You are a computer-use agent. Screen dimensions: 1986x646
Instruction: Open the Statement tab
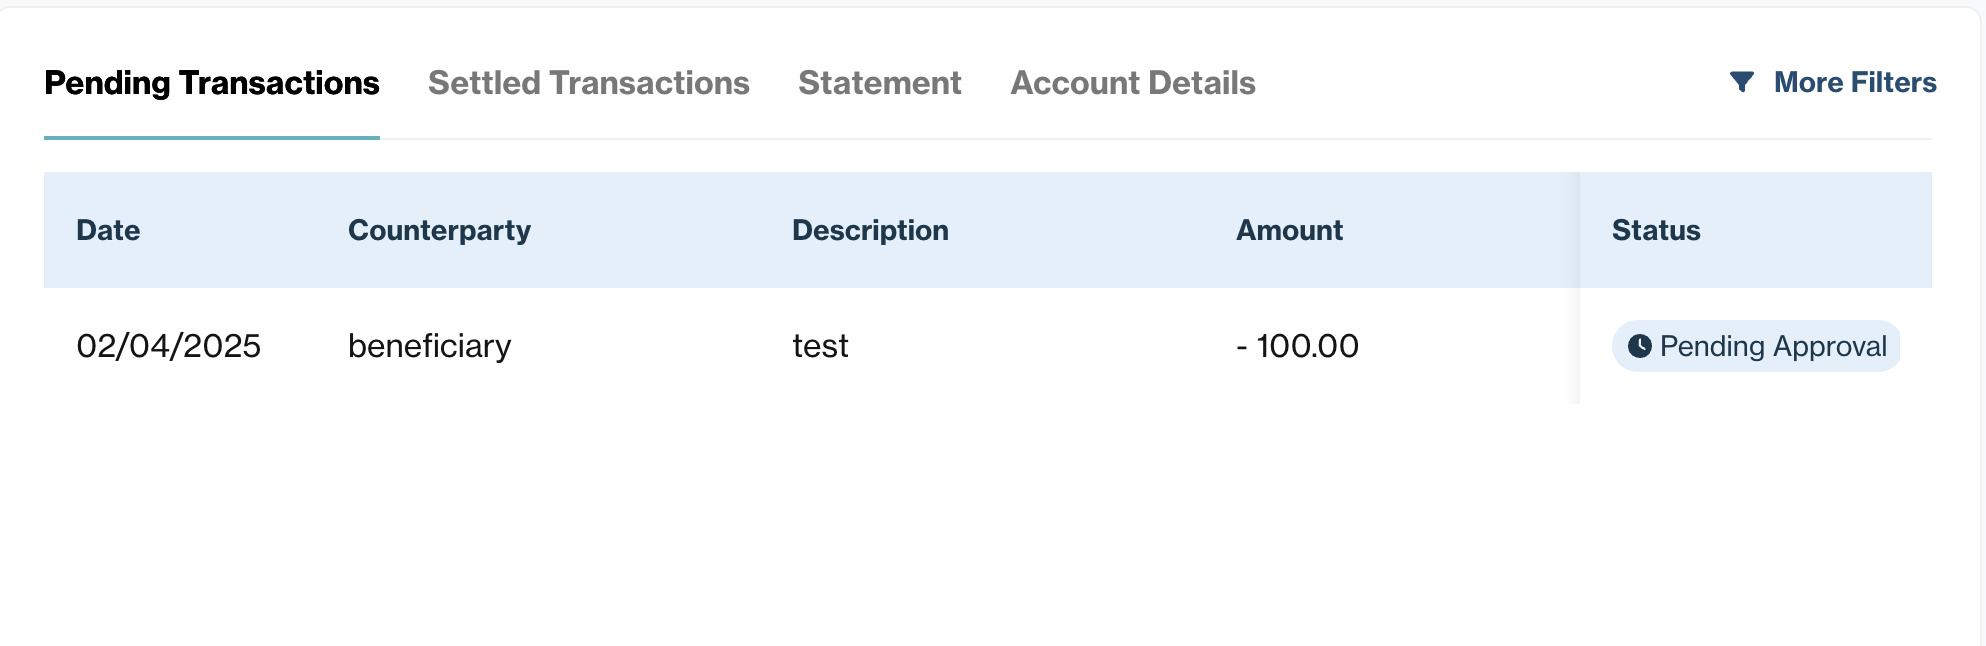point(879,82)
